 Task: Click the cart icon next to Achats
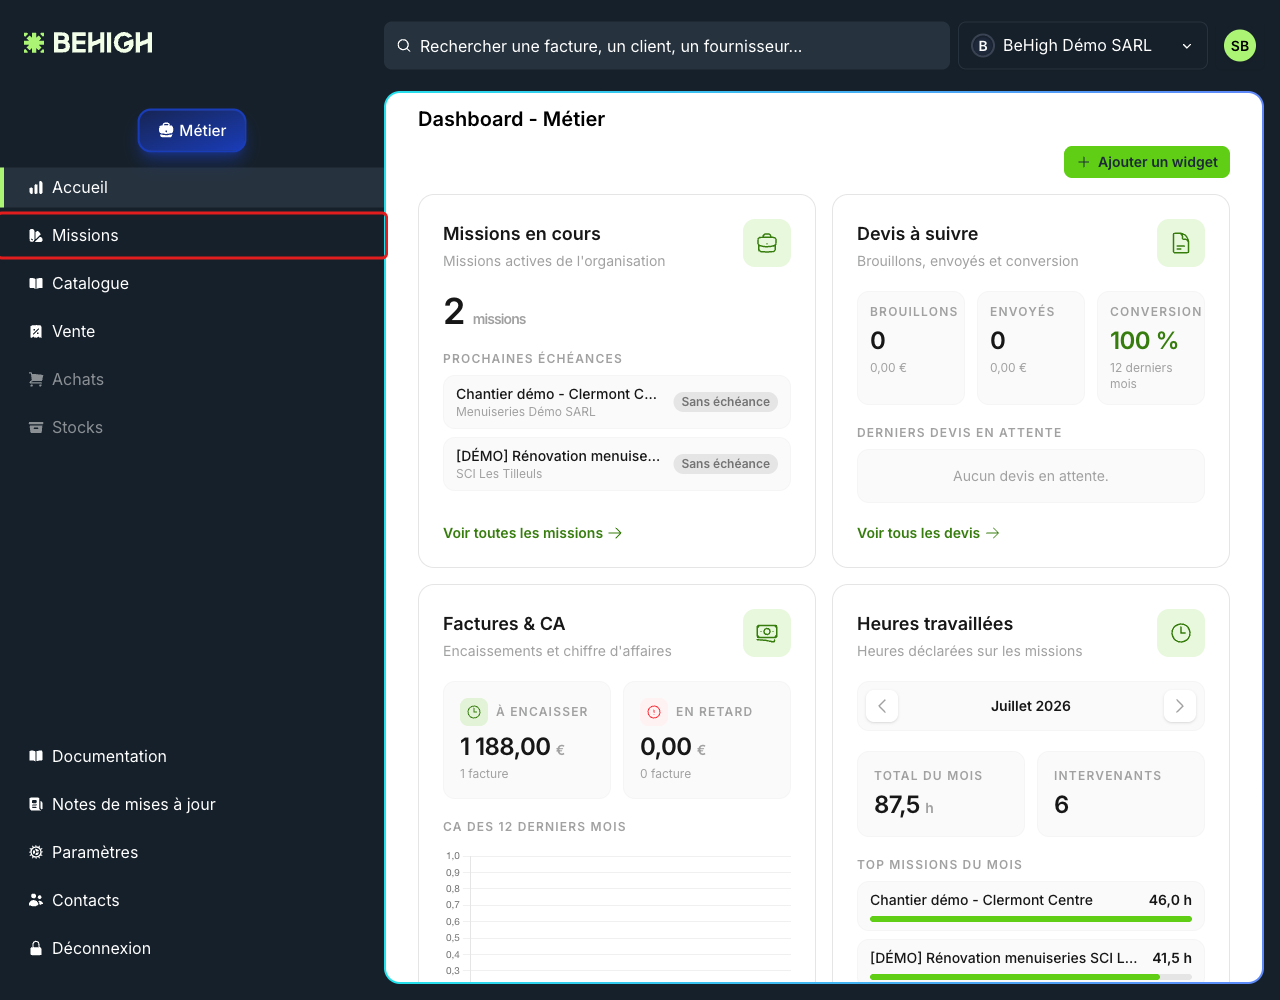coord(36,380)
